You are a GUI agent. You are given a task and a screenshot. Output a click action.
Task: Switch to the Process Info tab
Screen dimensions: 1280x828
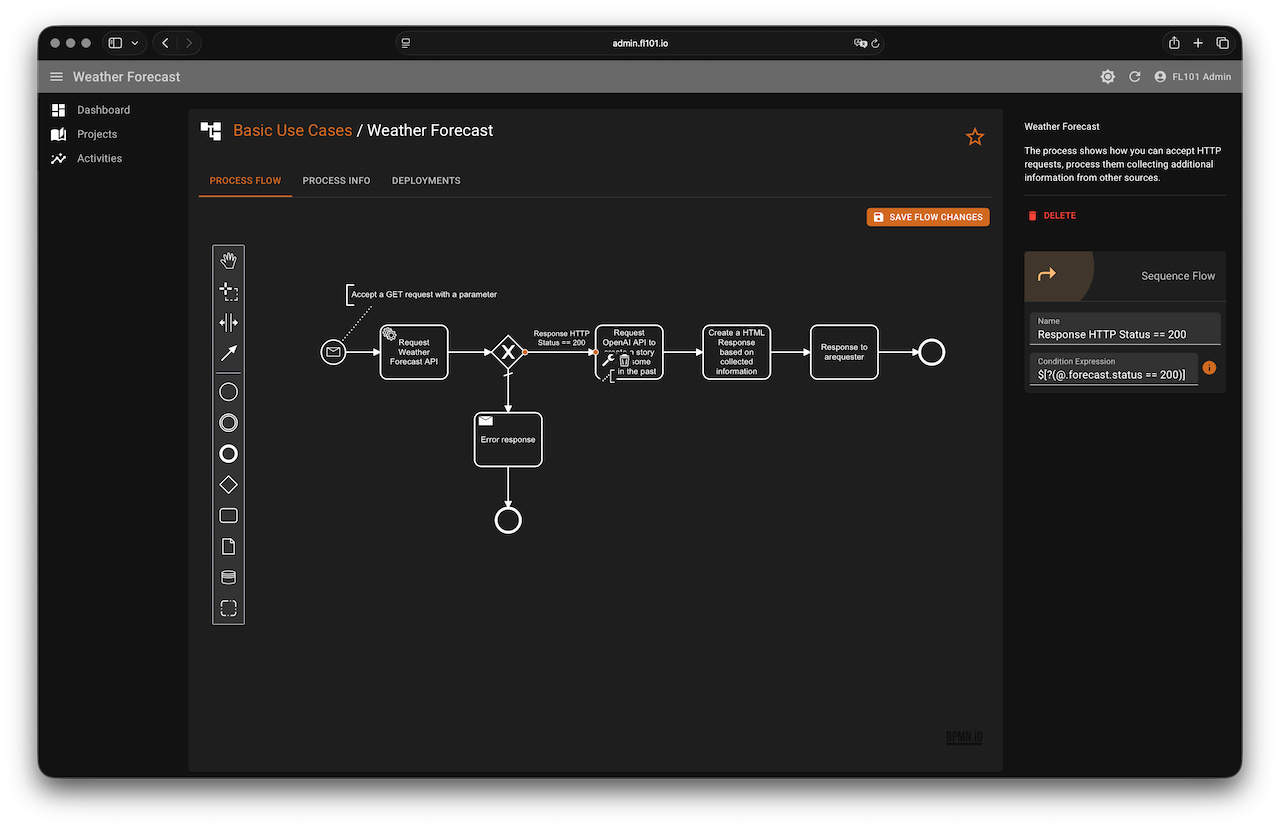click(336, 181)
